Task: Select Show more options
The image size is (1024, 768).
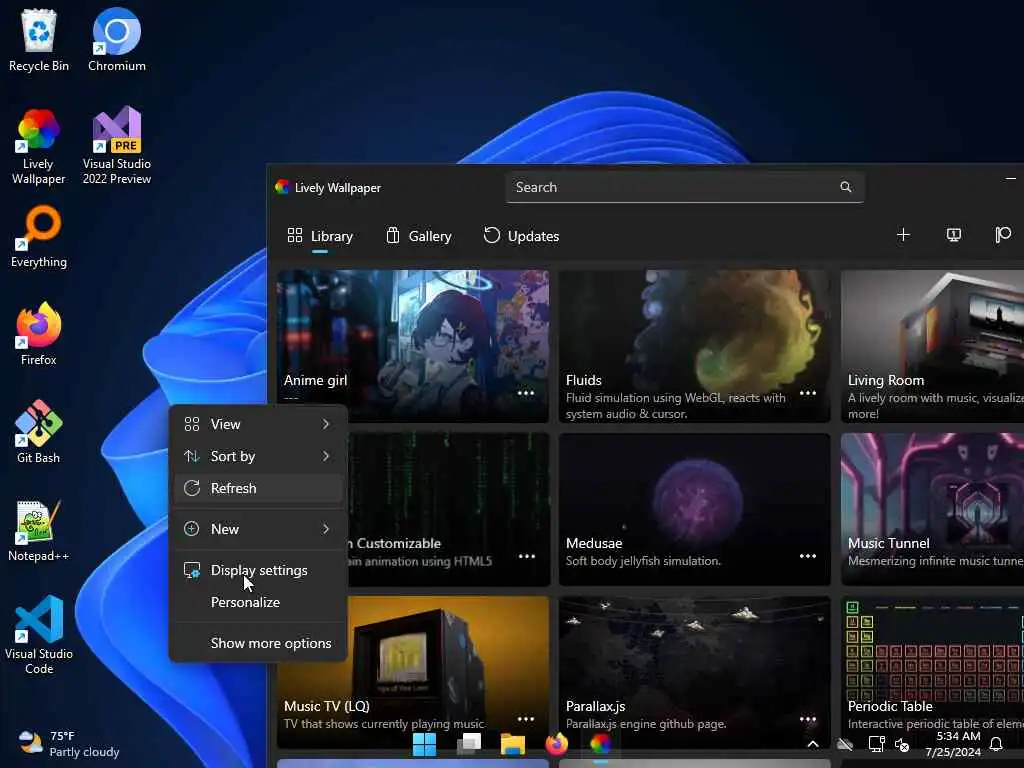Action: pyautogui.click(x=258, y=644)
